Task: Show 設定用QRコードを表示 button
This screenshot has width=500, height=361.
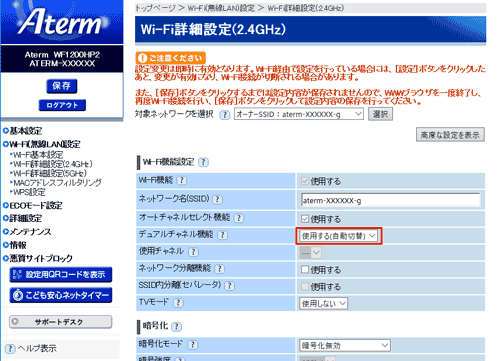Action: (61, 275)
